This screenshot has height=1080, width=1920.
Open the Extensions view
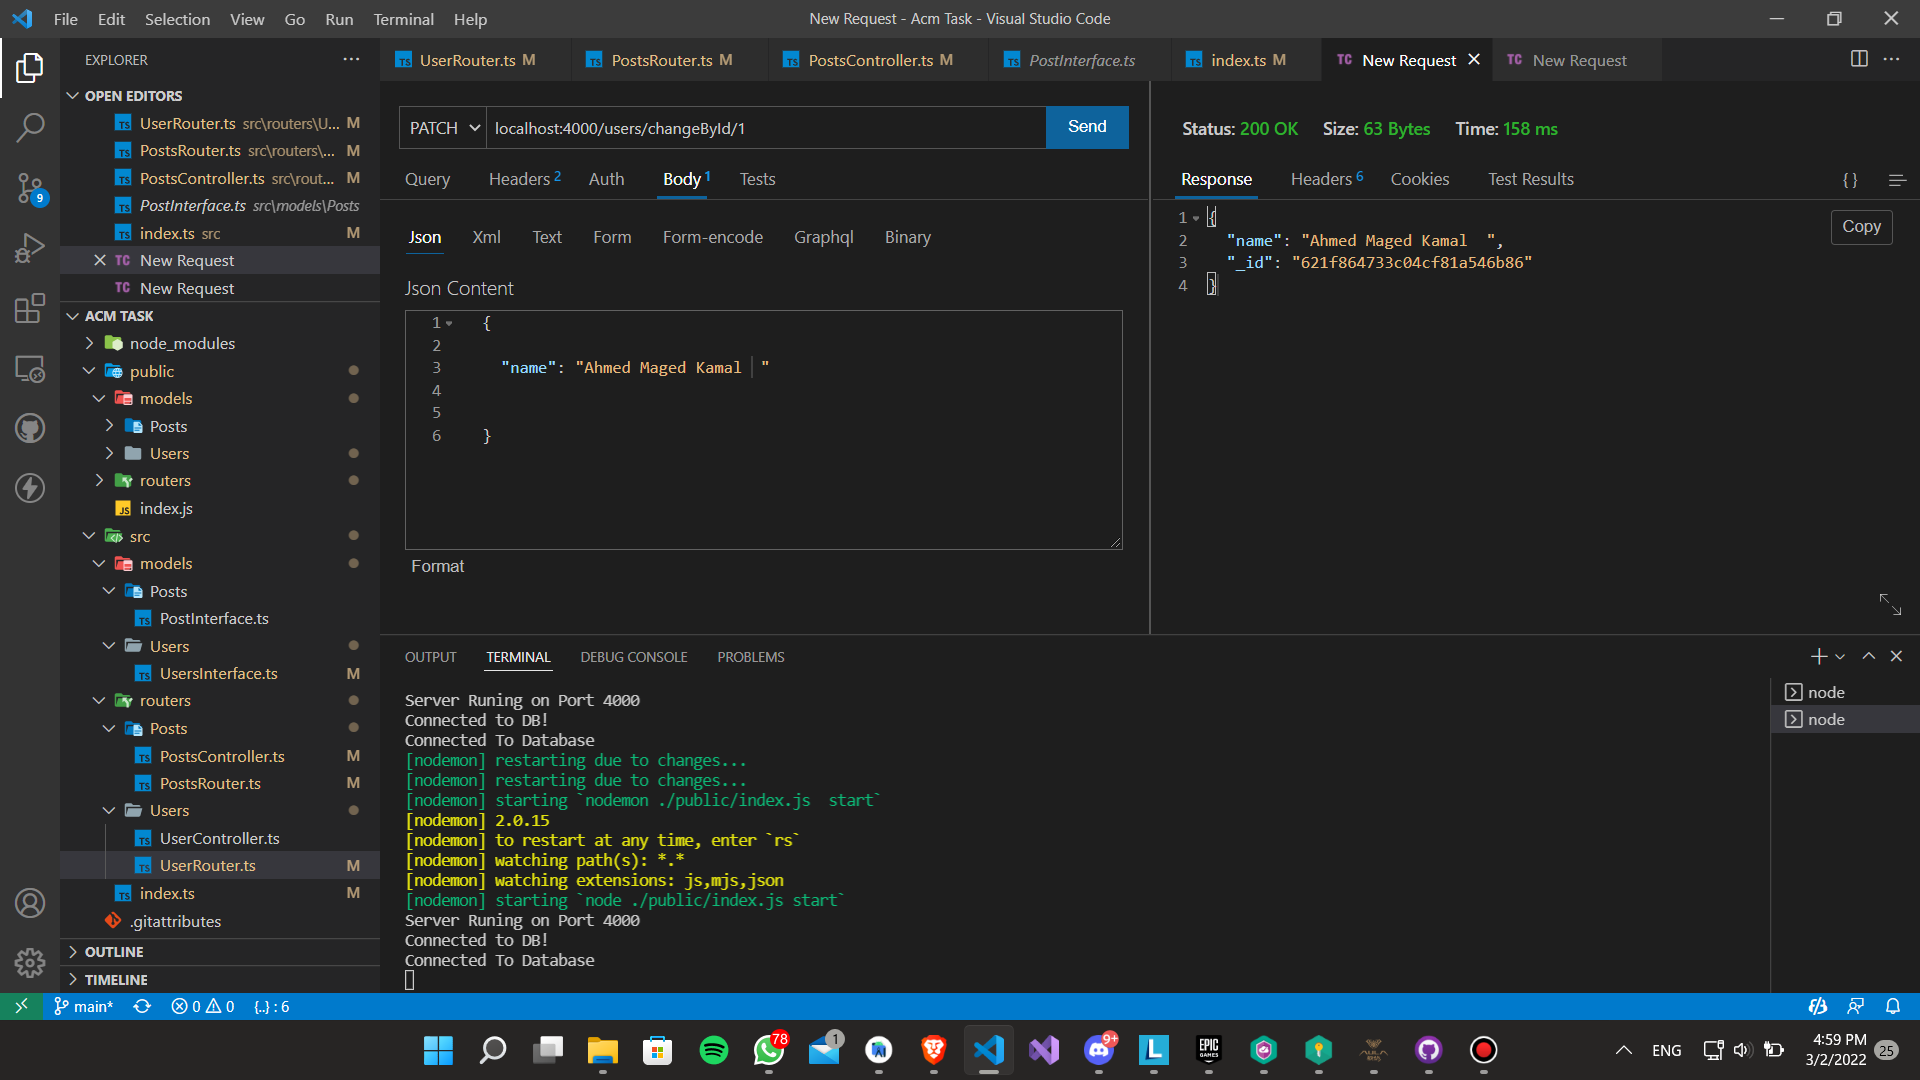click(30, 308)
